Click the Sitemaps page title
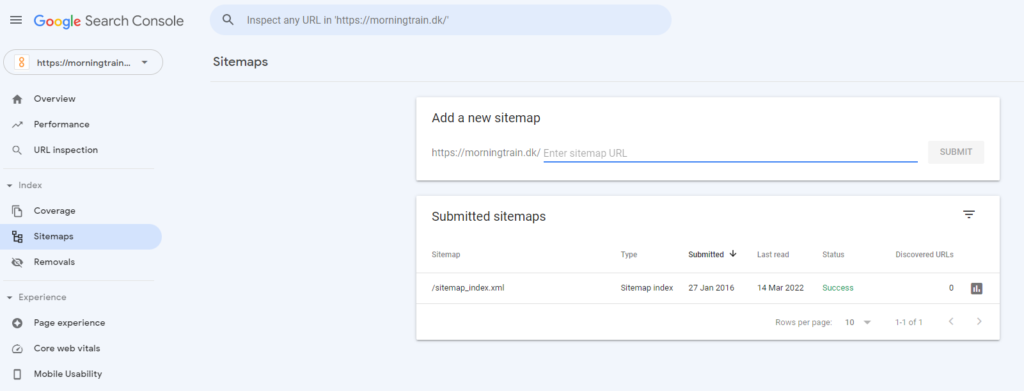1024x391 pixels. [240, 62]
